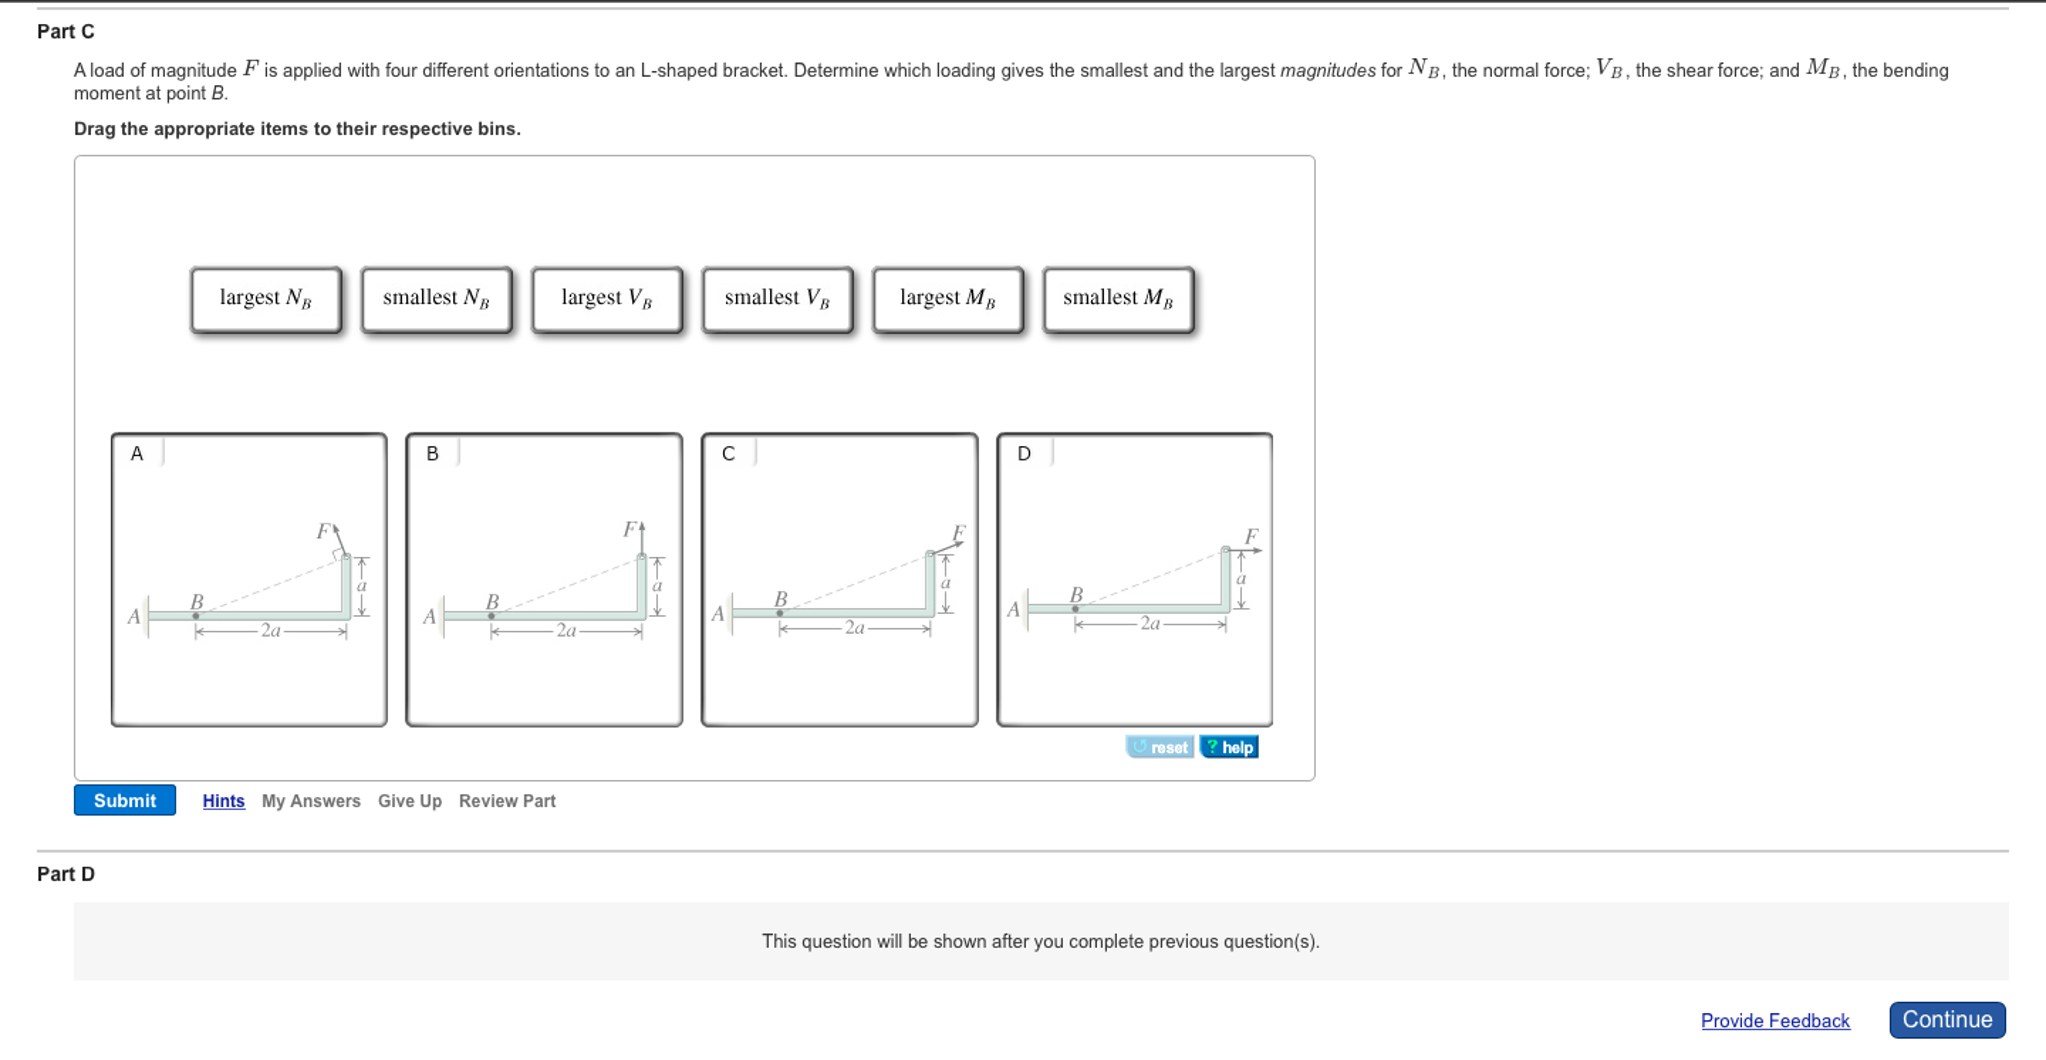Click the smallest MB bin
This screenshot has height=1060, width=2046.
pyautogui.click(x=1117, y=298)
